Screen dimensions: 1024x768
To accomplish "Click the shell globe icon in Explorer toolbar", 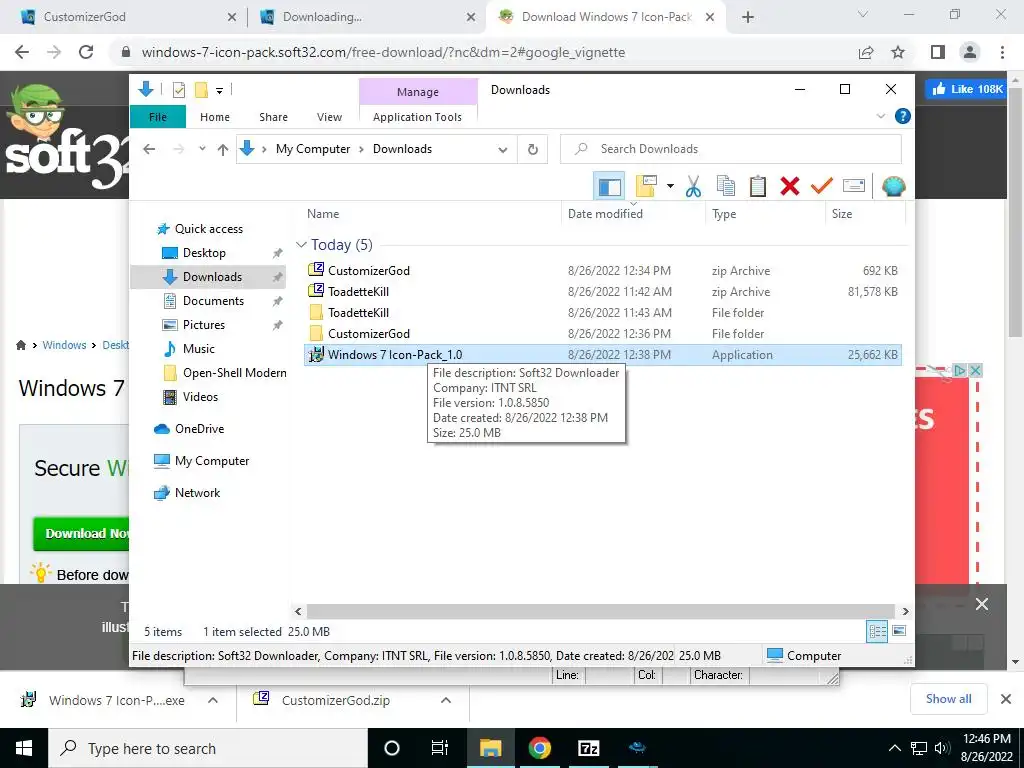I will 893,187.
